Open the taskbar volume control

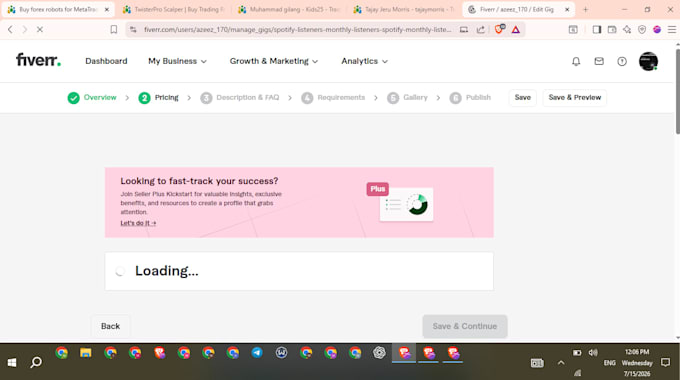tap(593, 352)
